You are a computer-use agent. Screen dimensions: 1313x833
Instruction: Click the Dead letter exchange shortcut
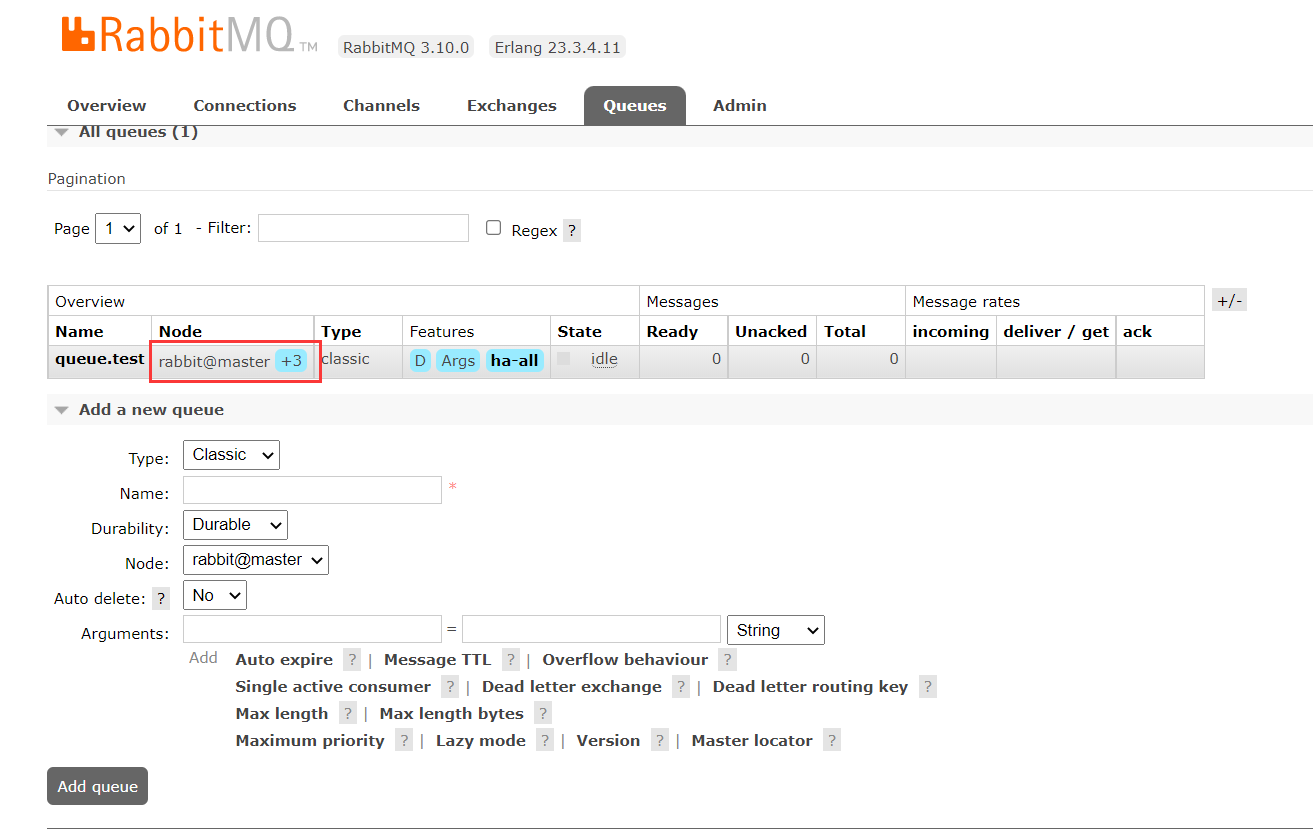click(572, 687)
